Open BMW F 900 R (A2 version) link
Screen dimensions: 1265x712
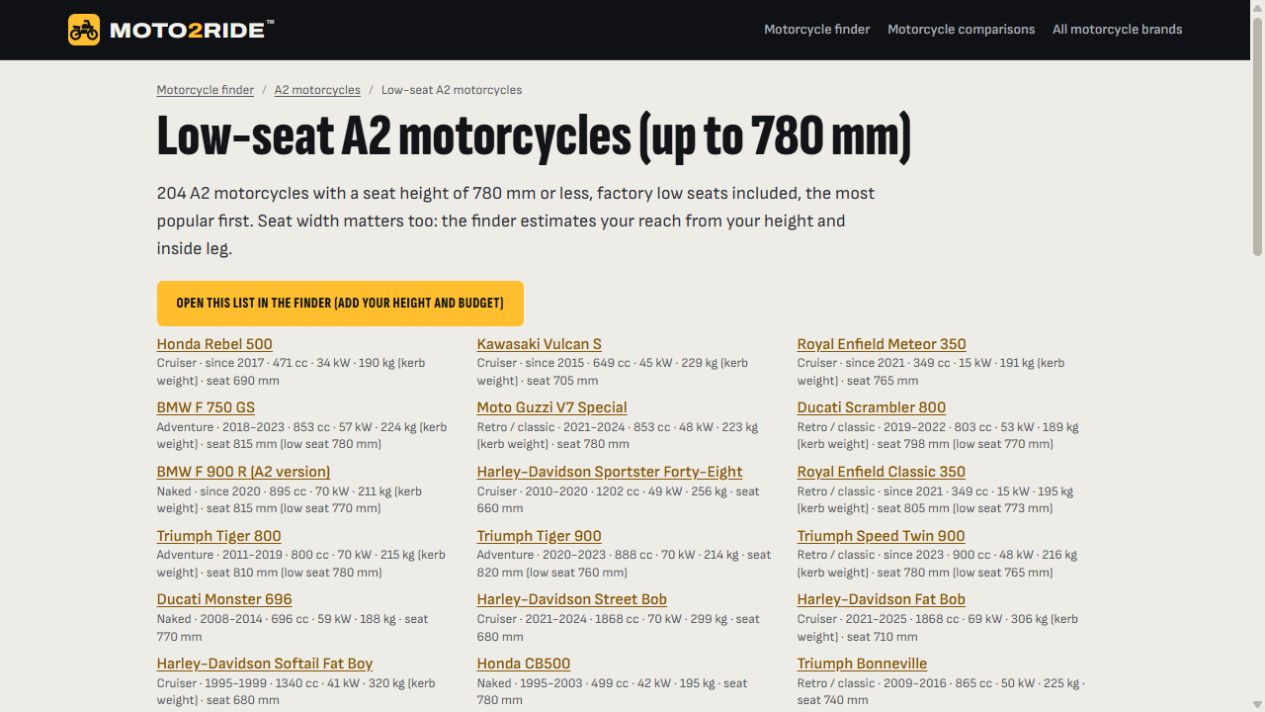pos(243,472)
